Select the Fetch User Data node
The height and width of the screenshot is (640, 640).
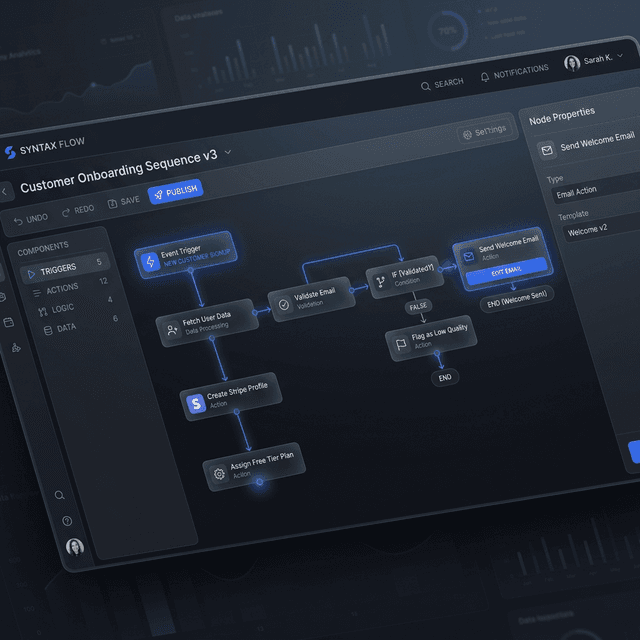[x=207, y=323]
